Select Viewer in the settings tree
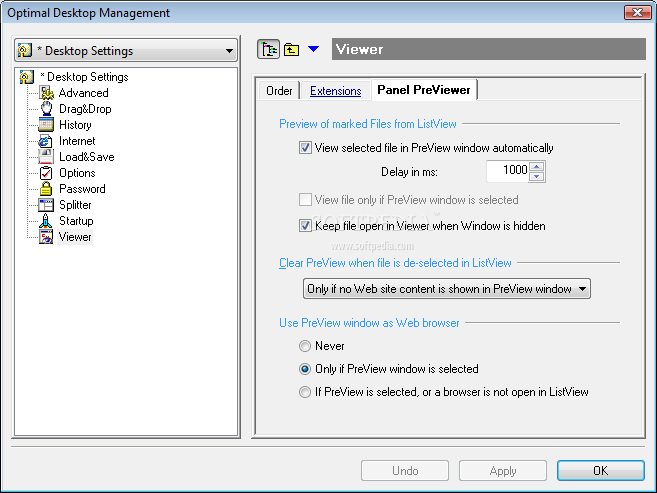This screenshot has height=493, width=657. (75, 237)
